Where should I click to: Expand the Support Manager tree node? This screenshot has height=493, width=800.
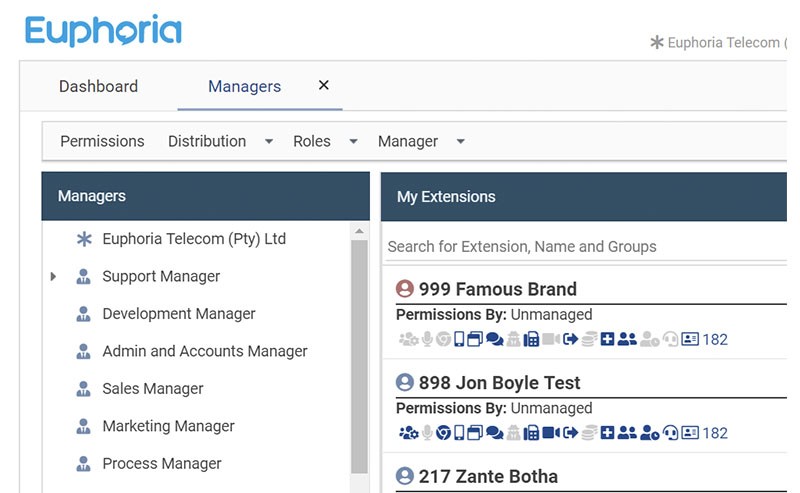[x=53, y=277]
